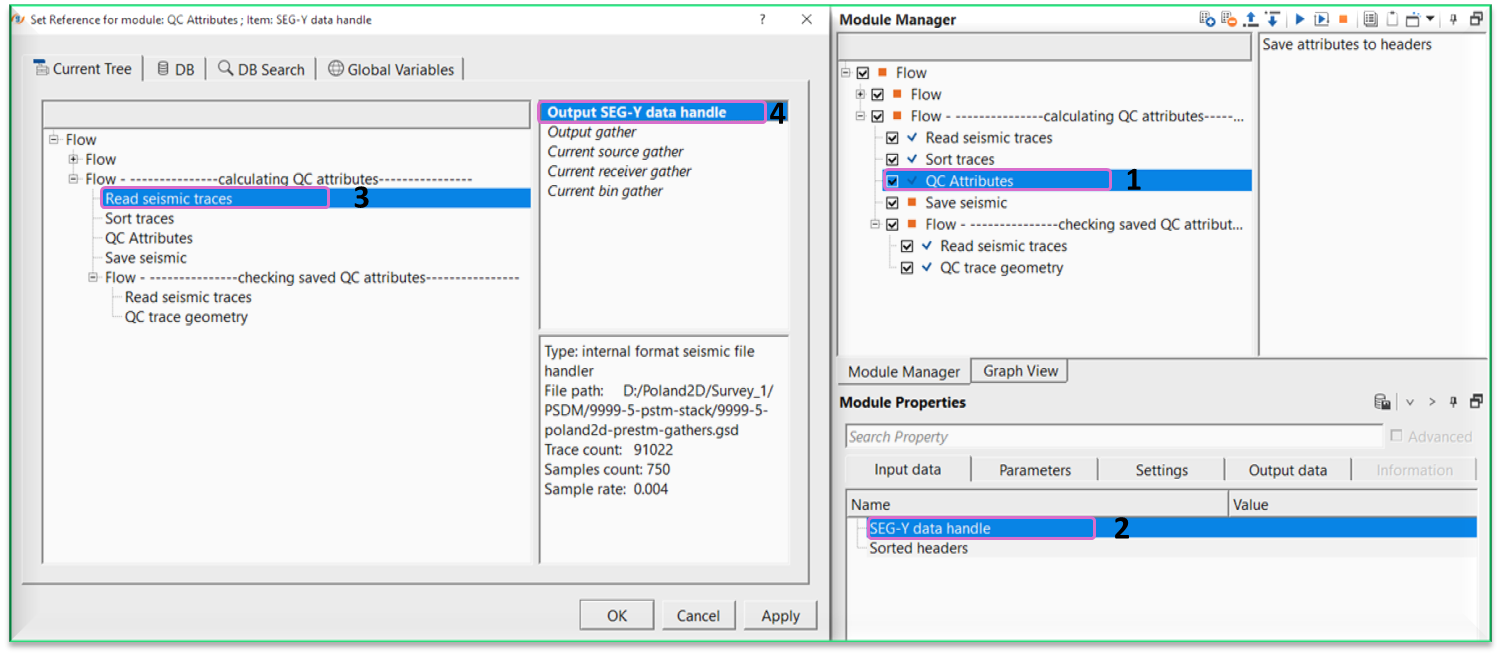Uncheck the Sort traces module checkbox

892,160
